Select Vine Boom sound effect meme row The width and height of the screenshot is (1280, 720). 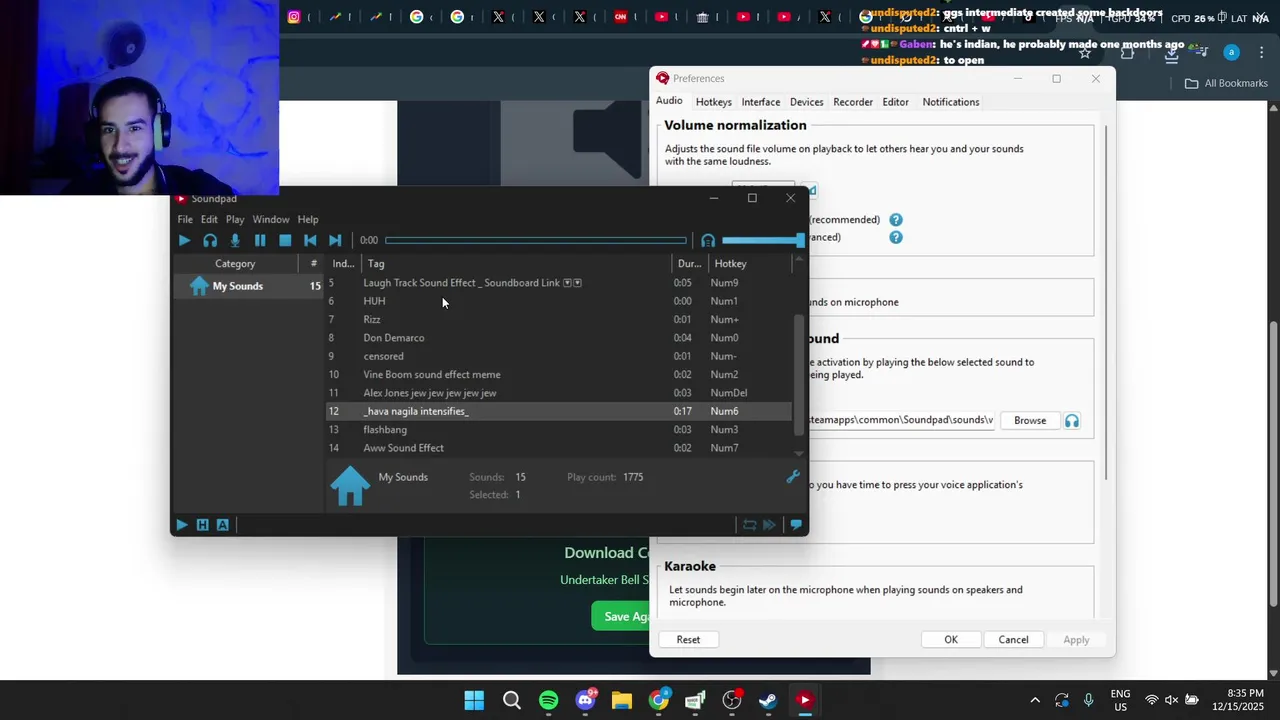coord(558,374)
